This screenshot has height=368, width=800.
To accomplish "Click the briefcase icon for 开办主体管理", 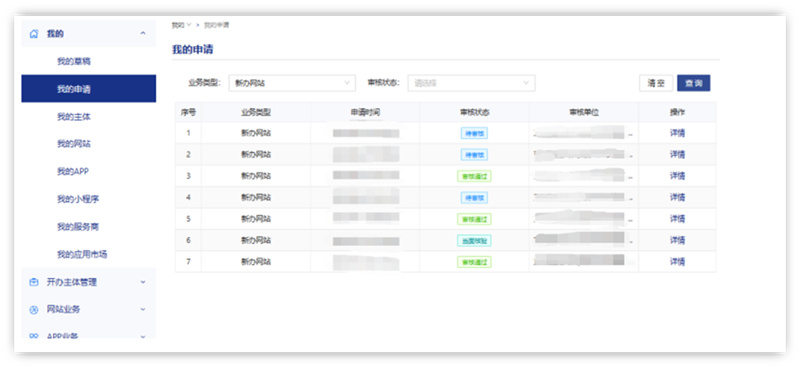I will tap(34, 282).
